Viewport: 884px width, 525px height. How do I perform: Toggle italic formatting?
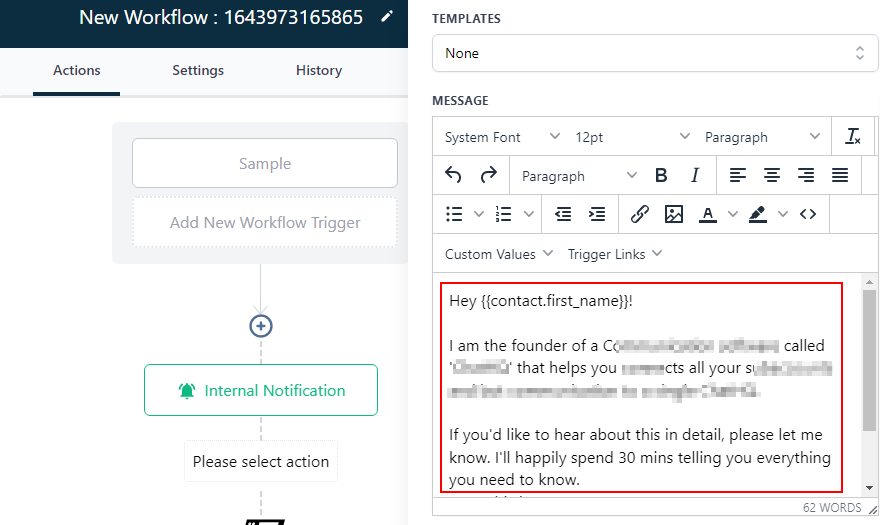coord(695,175)
